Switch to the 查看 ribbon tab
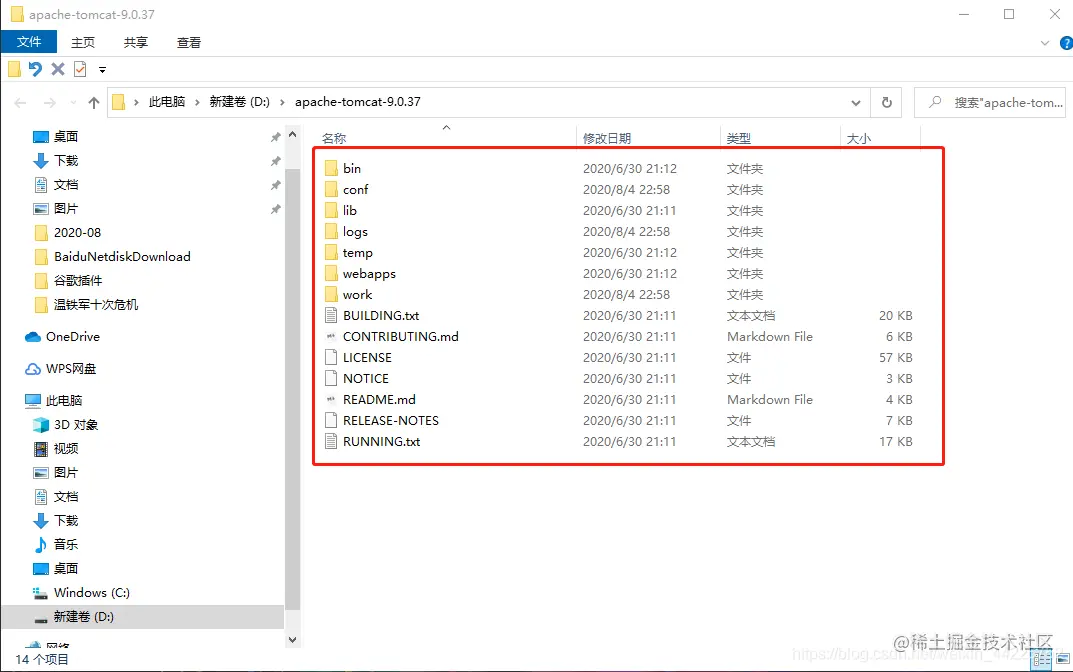Image resolution: width=1073 pixels, height=672 pixels. 189,42
